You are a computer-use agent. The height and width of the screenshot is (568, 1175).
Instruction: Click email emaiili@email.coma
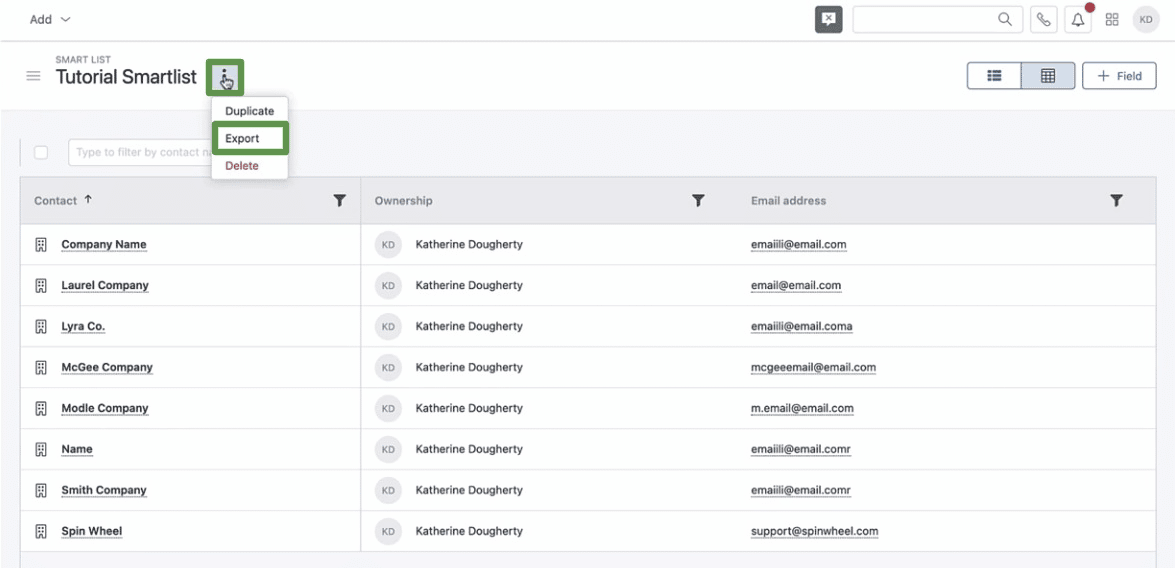point(802,327)
